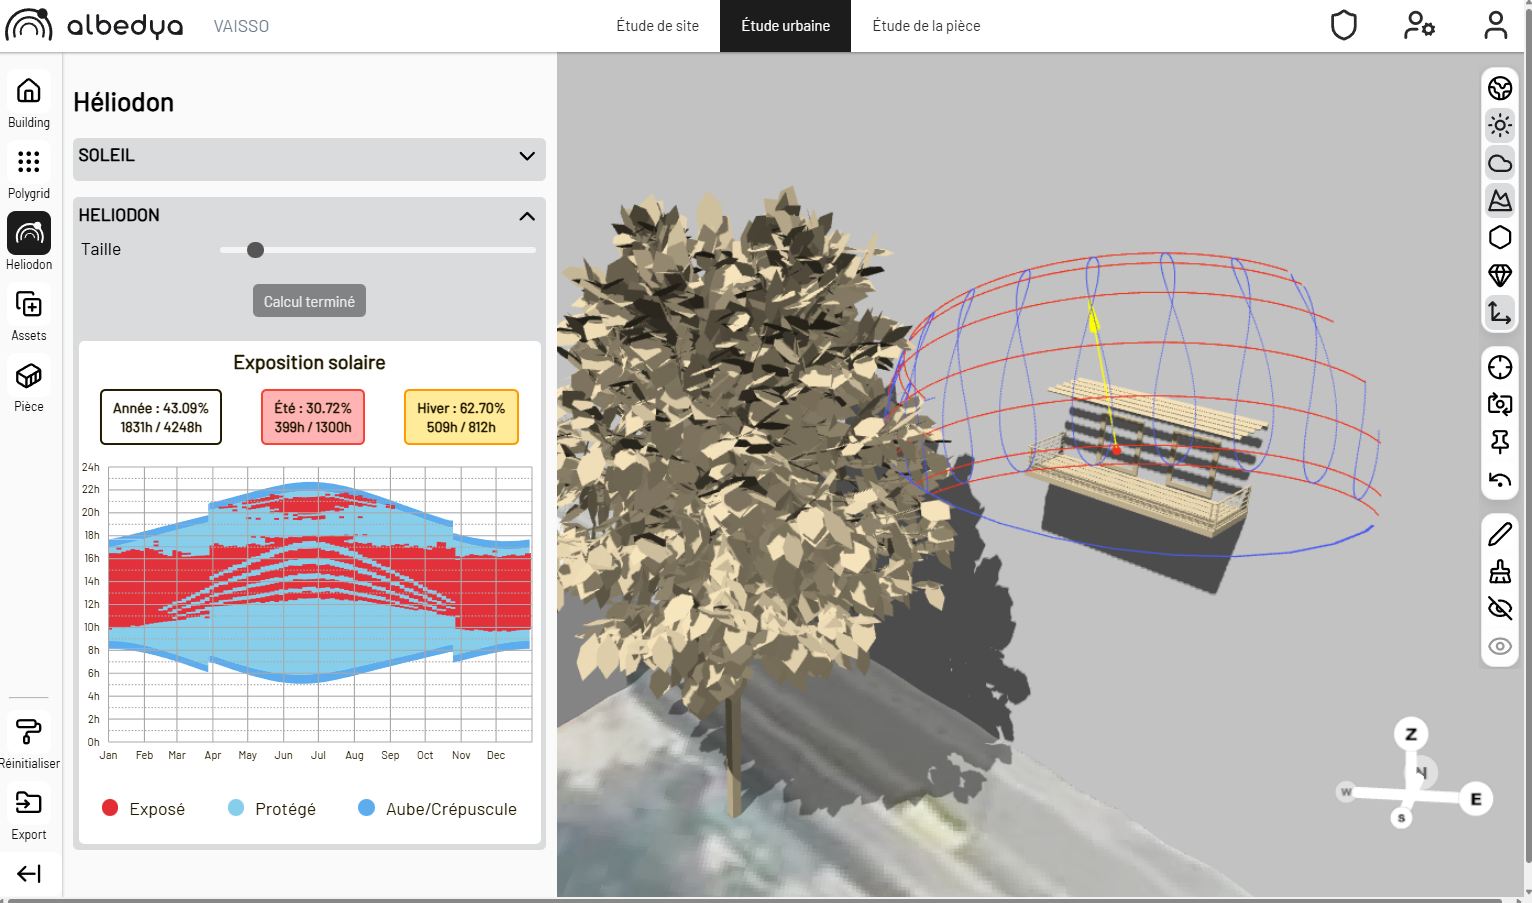
Task: Click the Calcul terminé button
Action: tap(309, 301)
